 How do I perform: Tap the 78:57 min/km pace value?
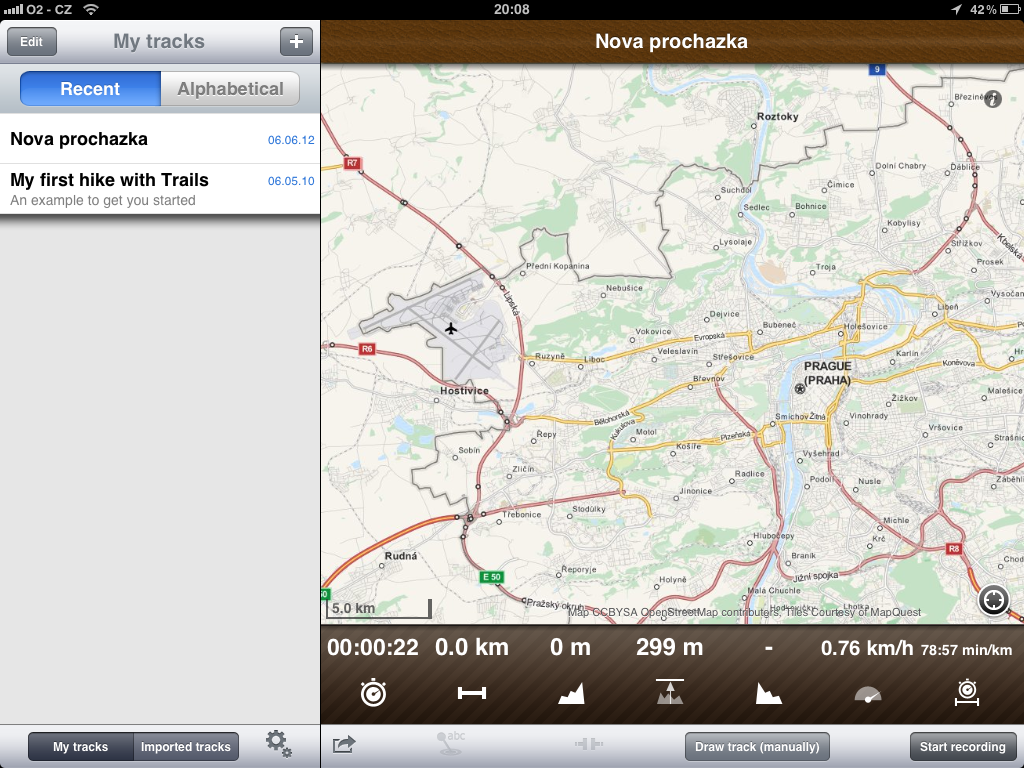click(x=967, y=650)
